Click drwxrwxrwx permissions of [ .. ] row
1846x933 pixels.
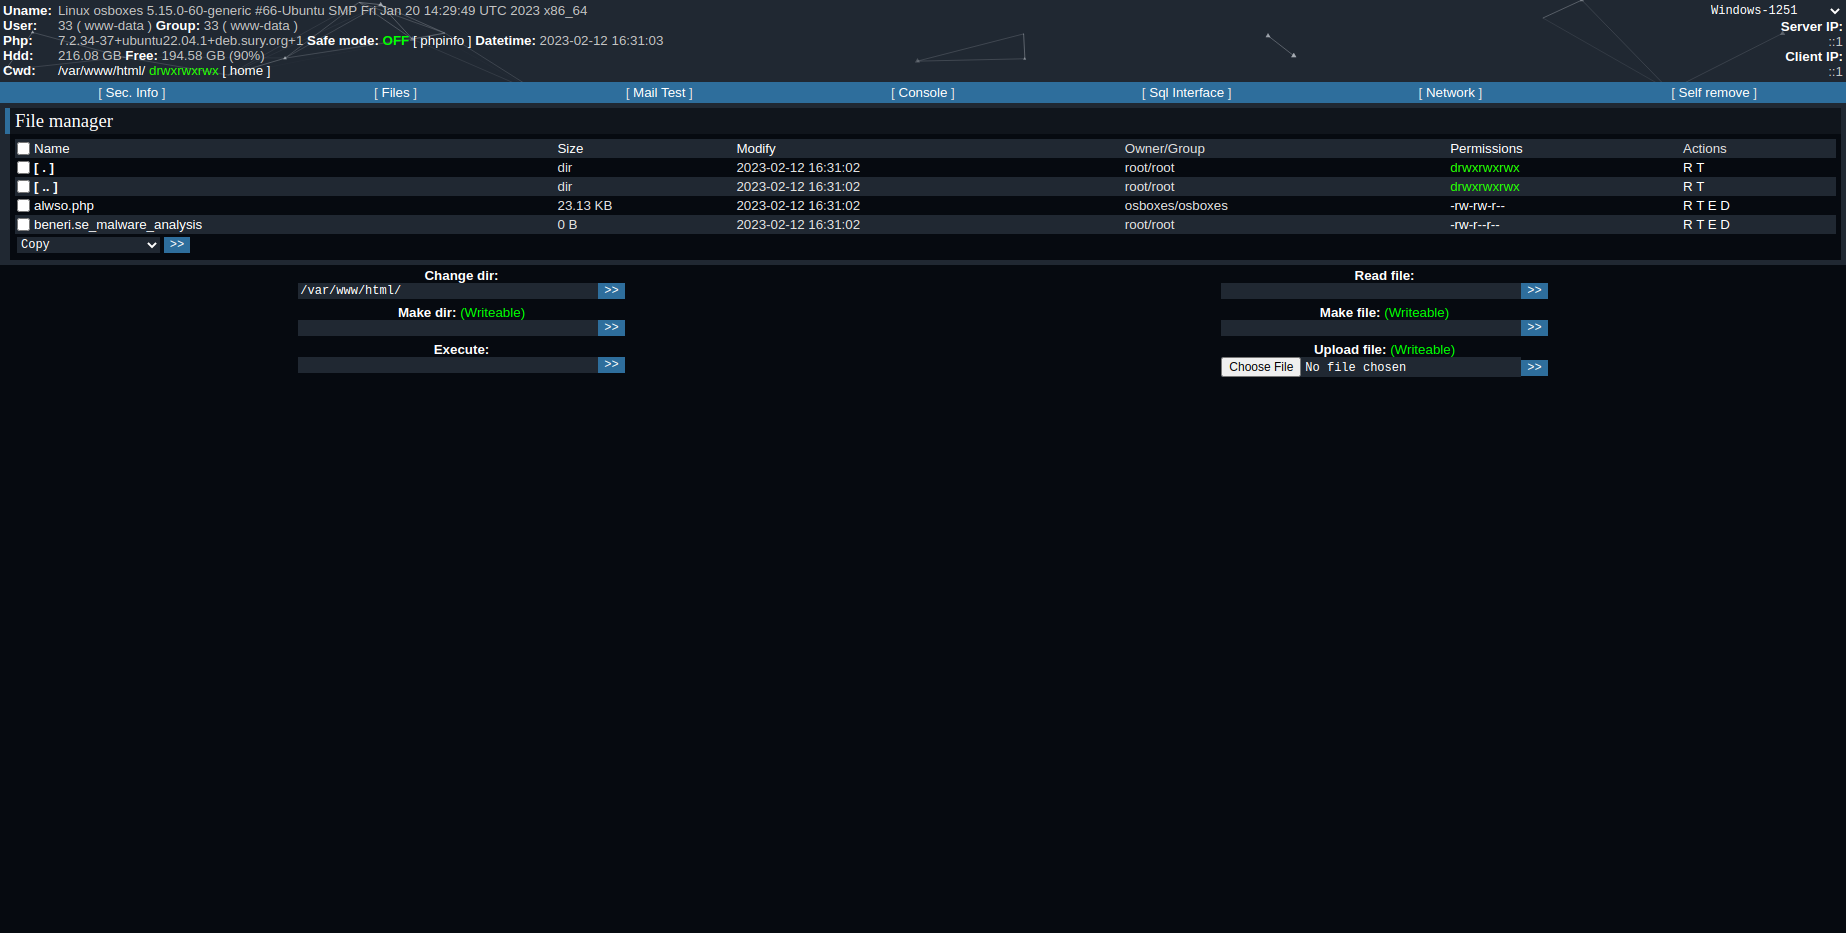[1485, 187]
